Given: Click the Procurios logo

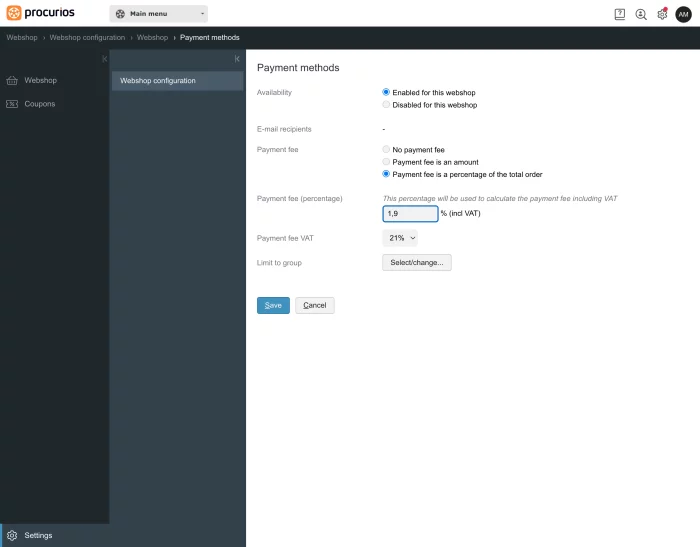Looking at the screenshot, I should (x=41, y=13).
